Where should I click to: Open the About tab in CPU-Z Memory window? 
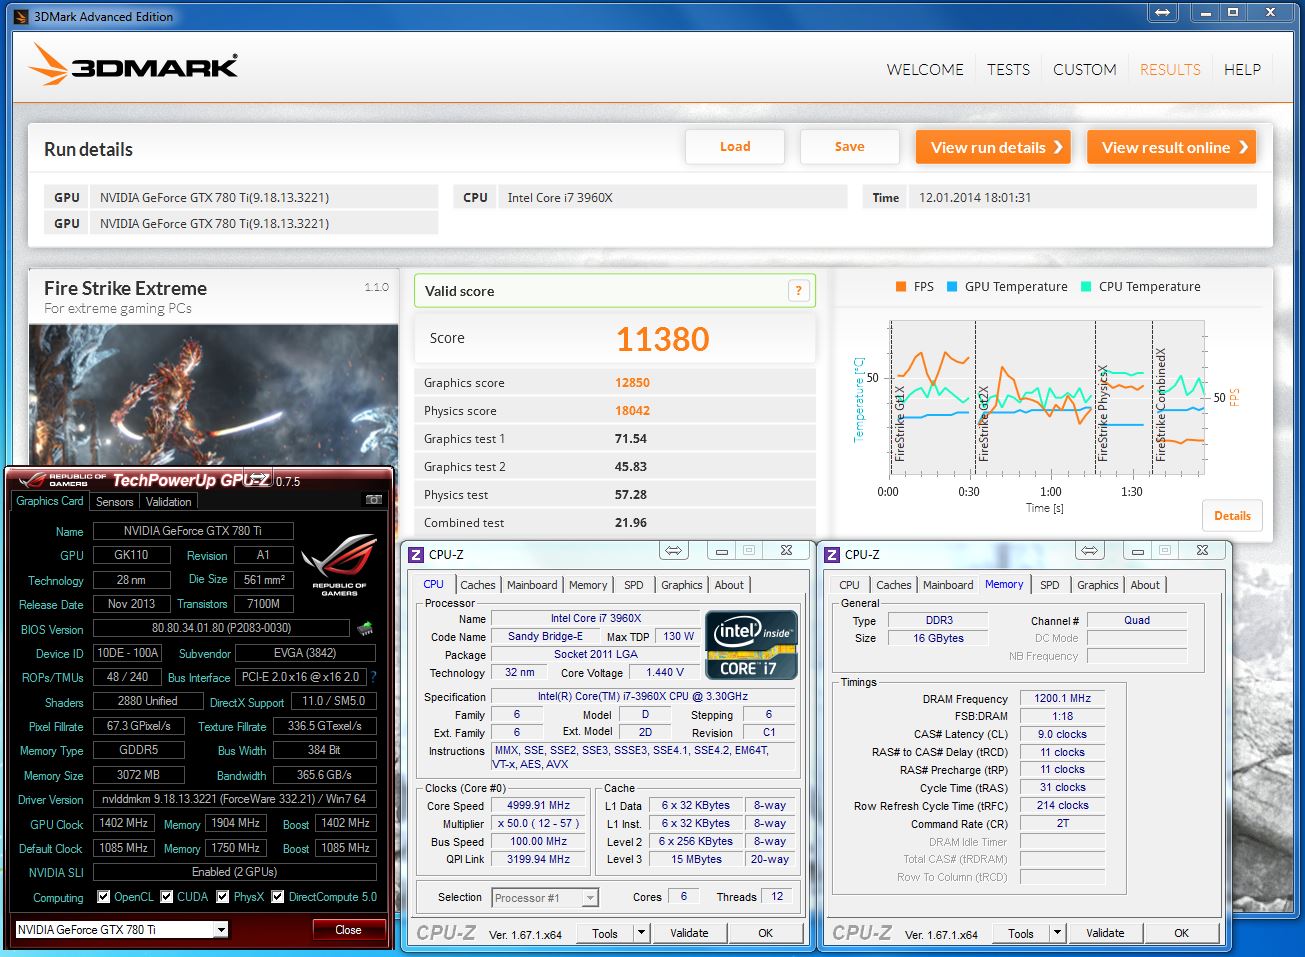click(x=1145, y=585)
